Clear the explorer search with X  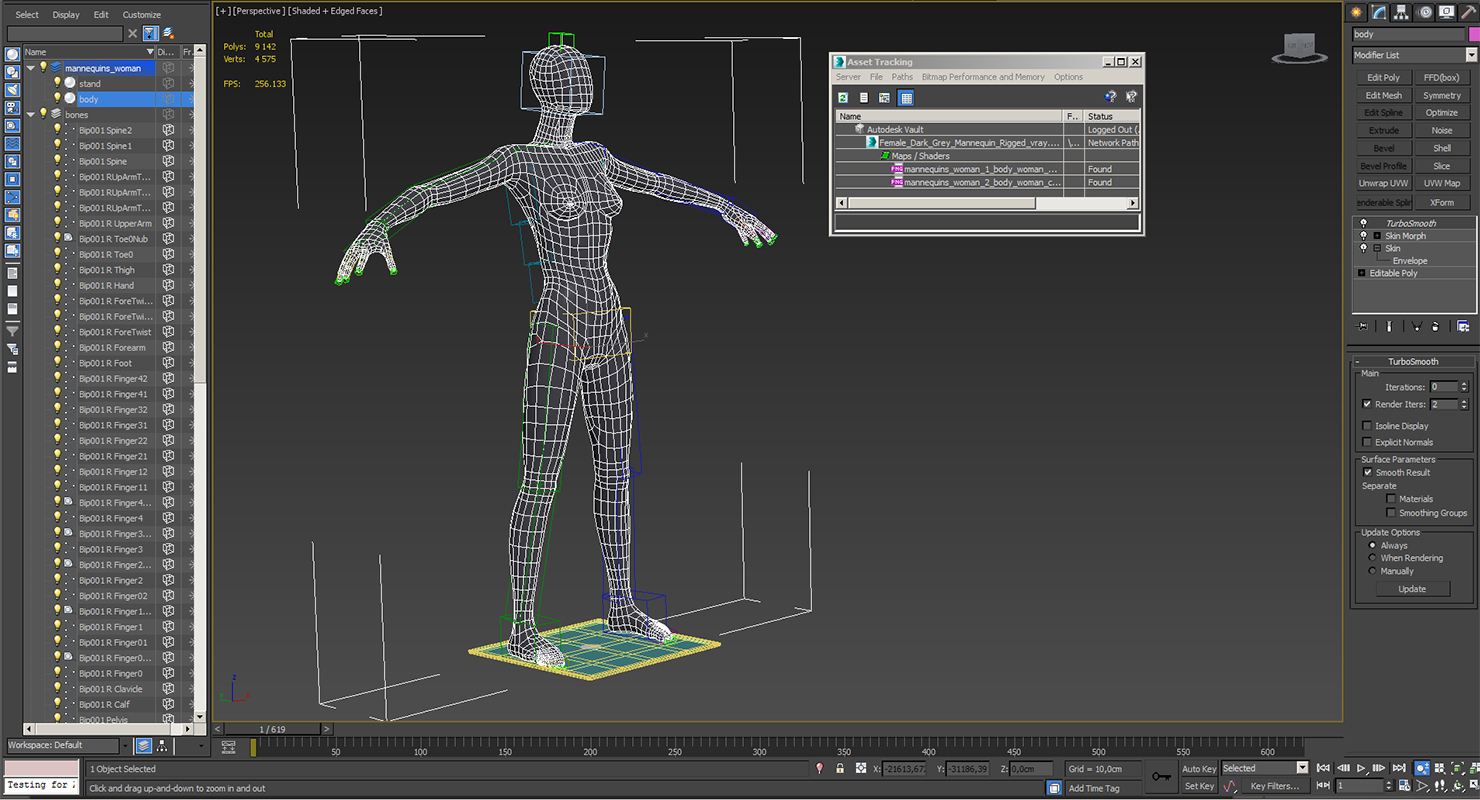click(x=133, y=34)
